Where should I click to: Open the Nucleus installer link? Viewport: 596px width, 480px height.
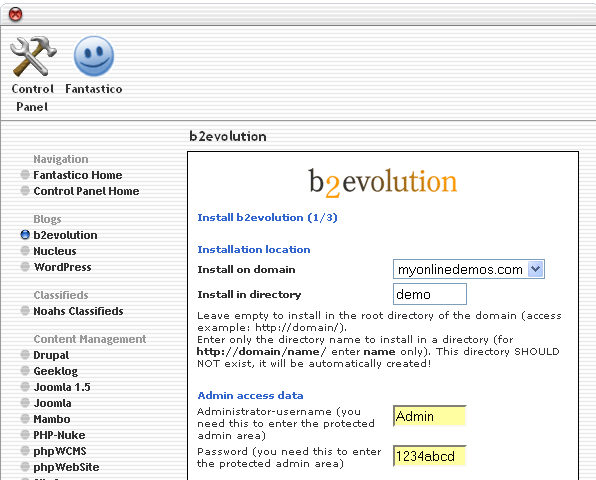(x=55, y=251)
